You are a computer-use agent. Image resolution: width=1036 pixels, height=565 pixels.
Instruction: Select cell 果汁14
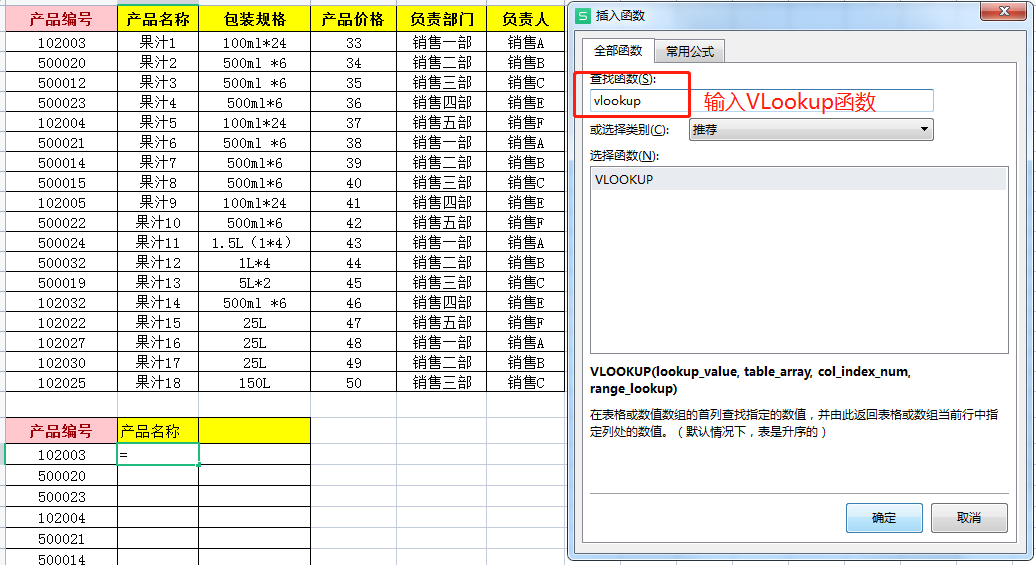pos(158,303)
